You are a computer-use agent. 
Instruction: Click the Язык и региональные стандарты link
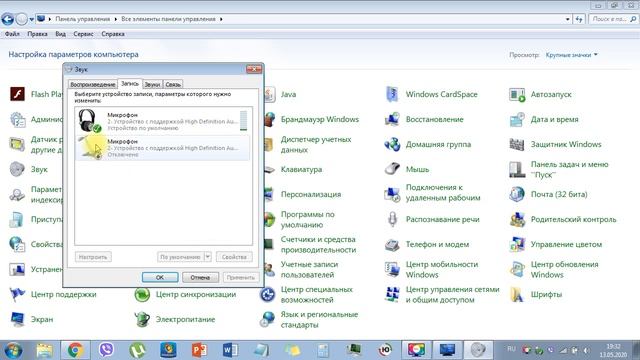pyautogui.click(x=319, y=320)
